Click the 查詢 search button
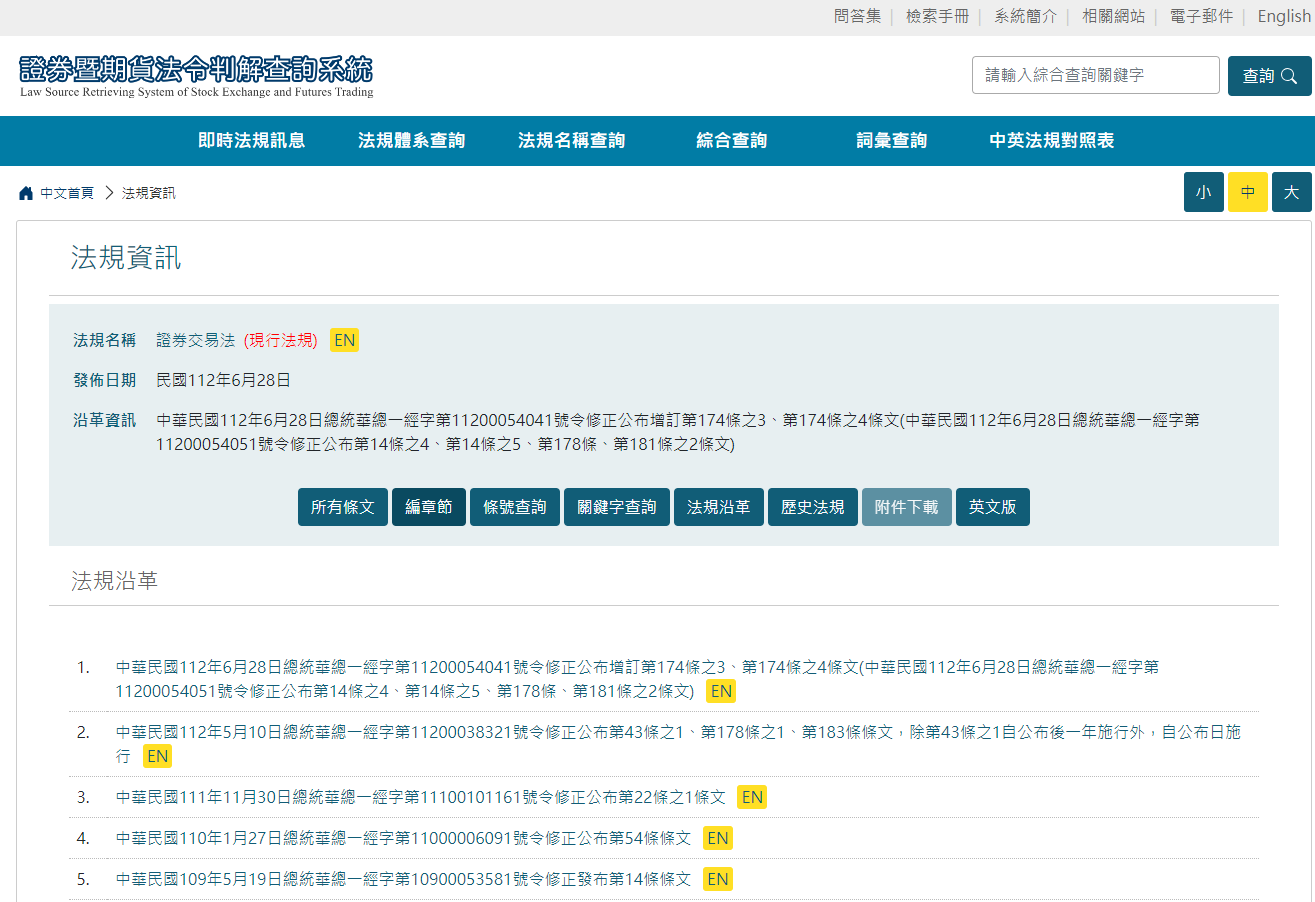1315x902 pixels. 1270,76
